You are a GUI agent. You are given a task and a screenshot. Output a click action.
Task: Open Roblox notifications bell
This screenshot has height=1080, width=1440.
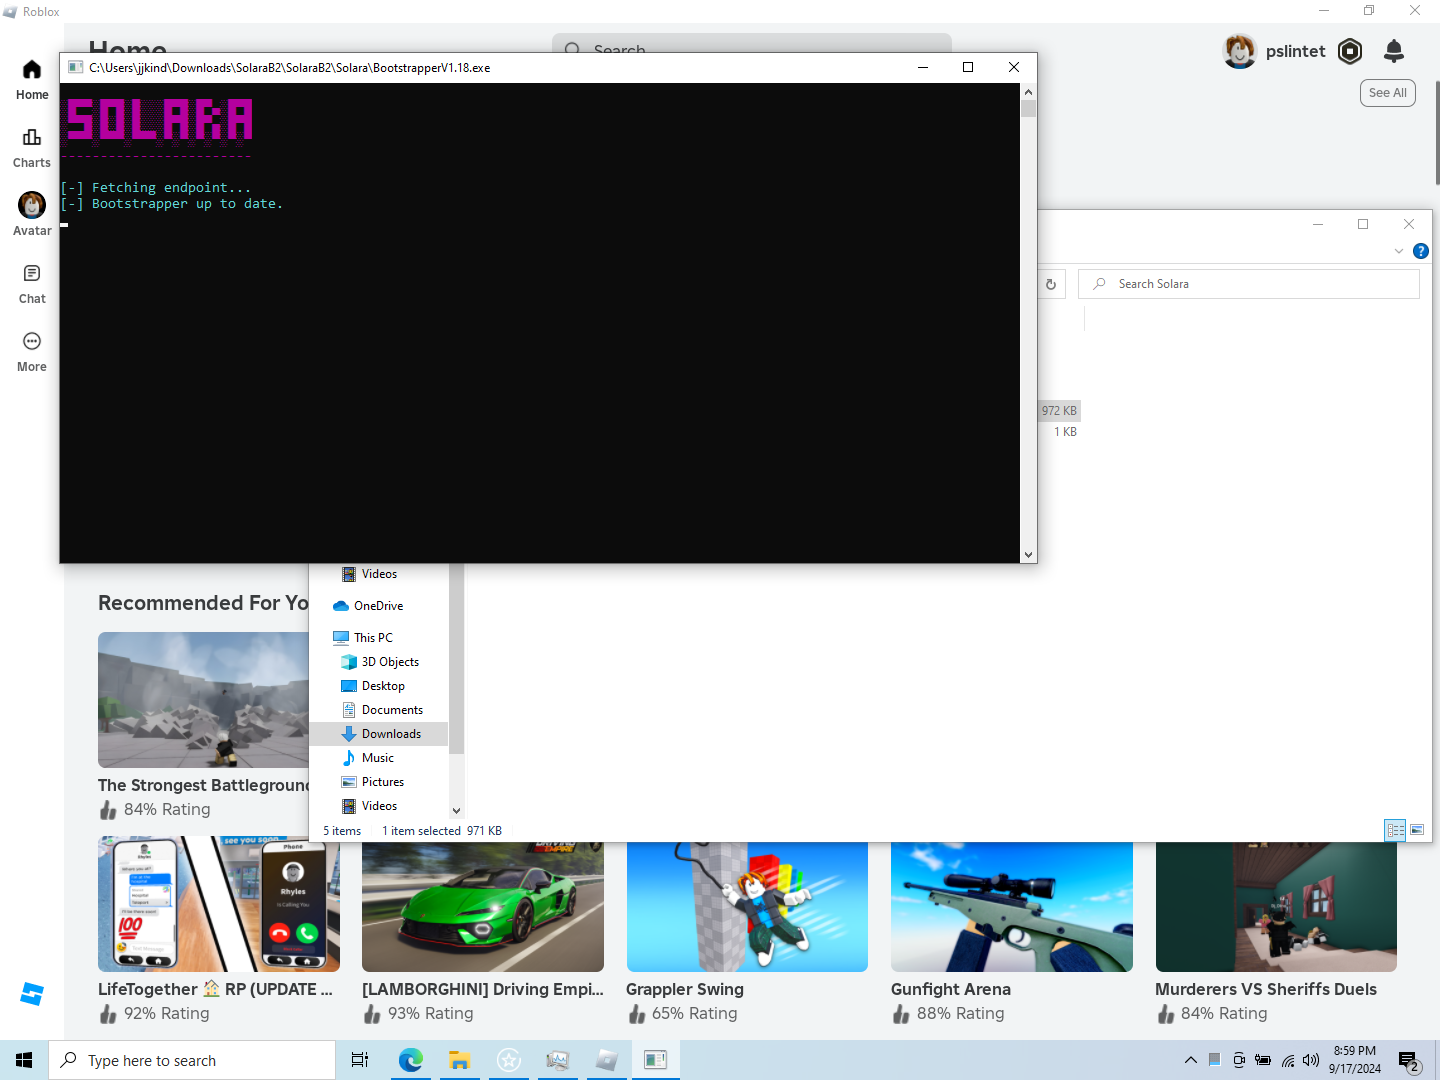[1394, 51]
